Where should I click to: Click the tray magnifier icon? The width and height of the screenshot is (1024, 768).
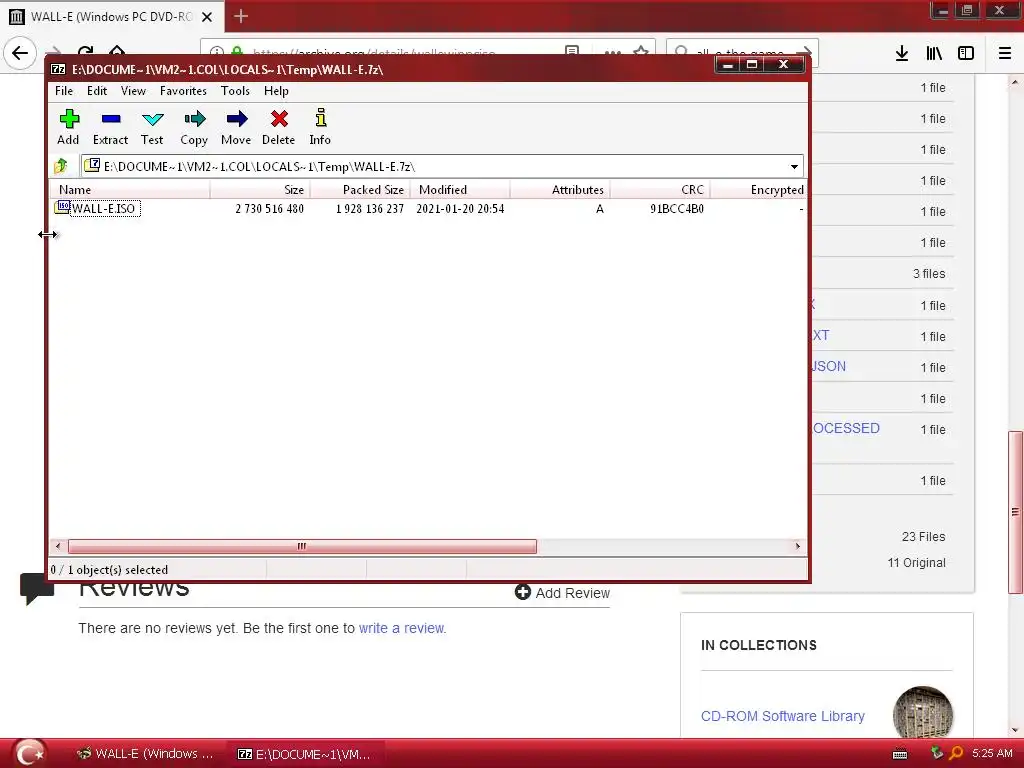[x=956, y=754]
